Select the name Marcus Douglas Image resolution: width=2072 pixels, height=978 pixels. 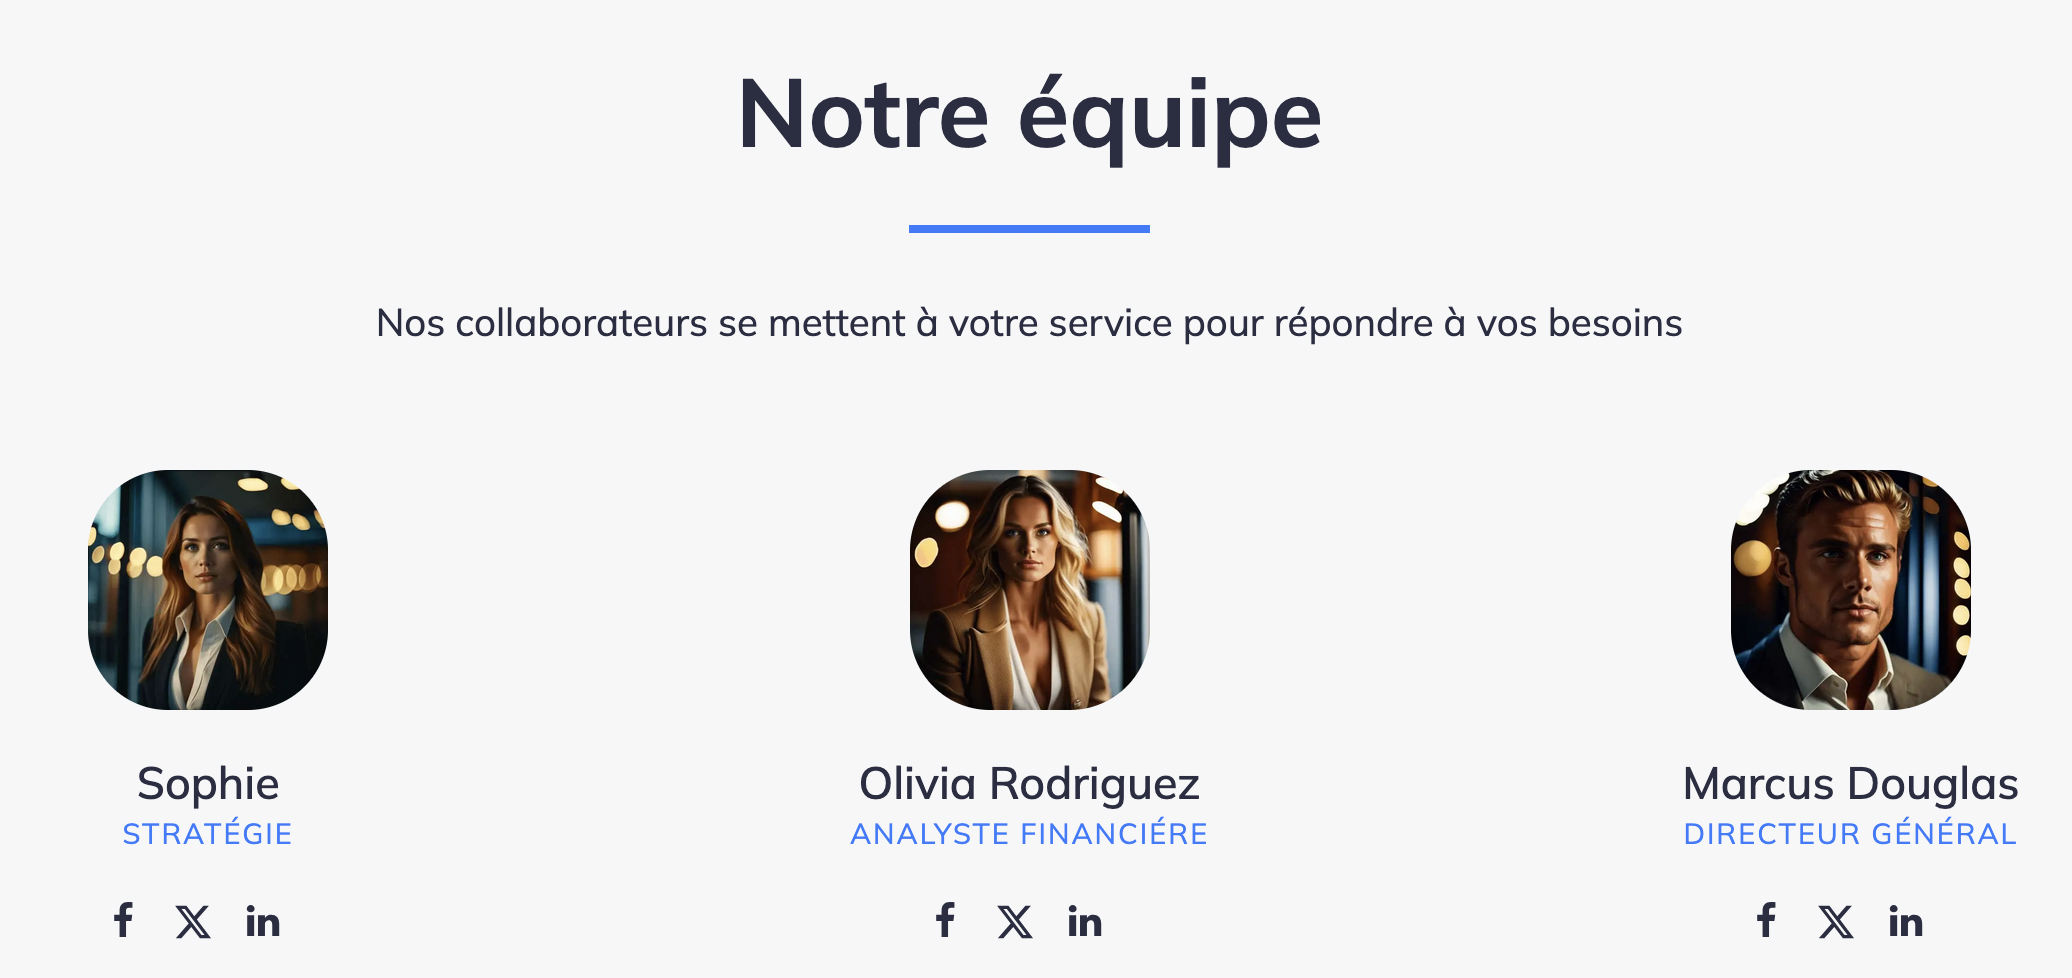(1851, 784)
